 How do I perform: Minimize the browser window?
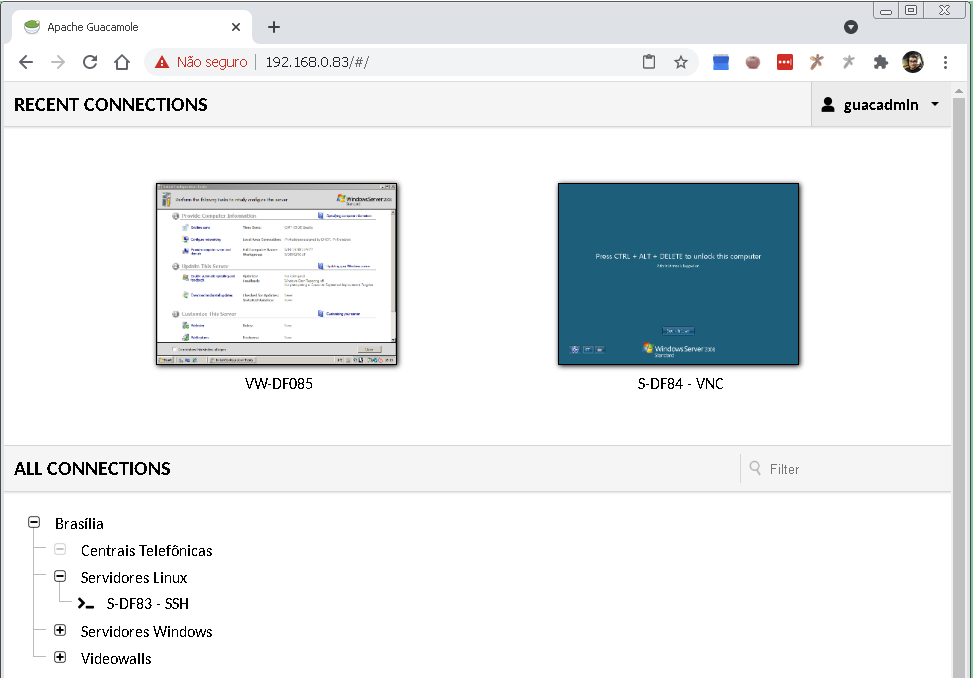point(886,11)
